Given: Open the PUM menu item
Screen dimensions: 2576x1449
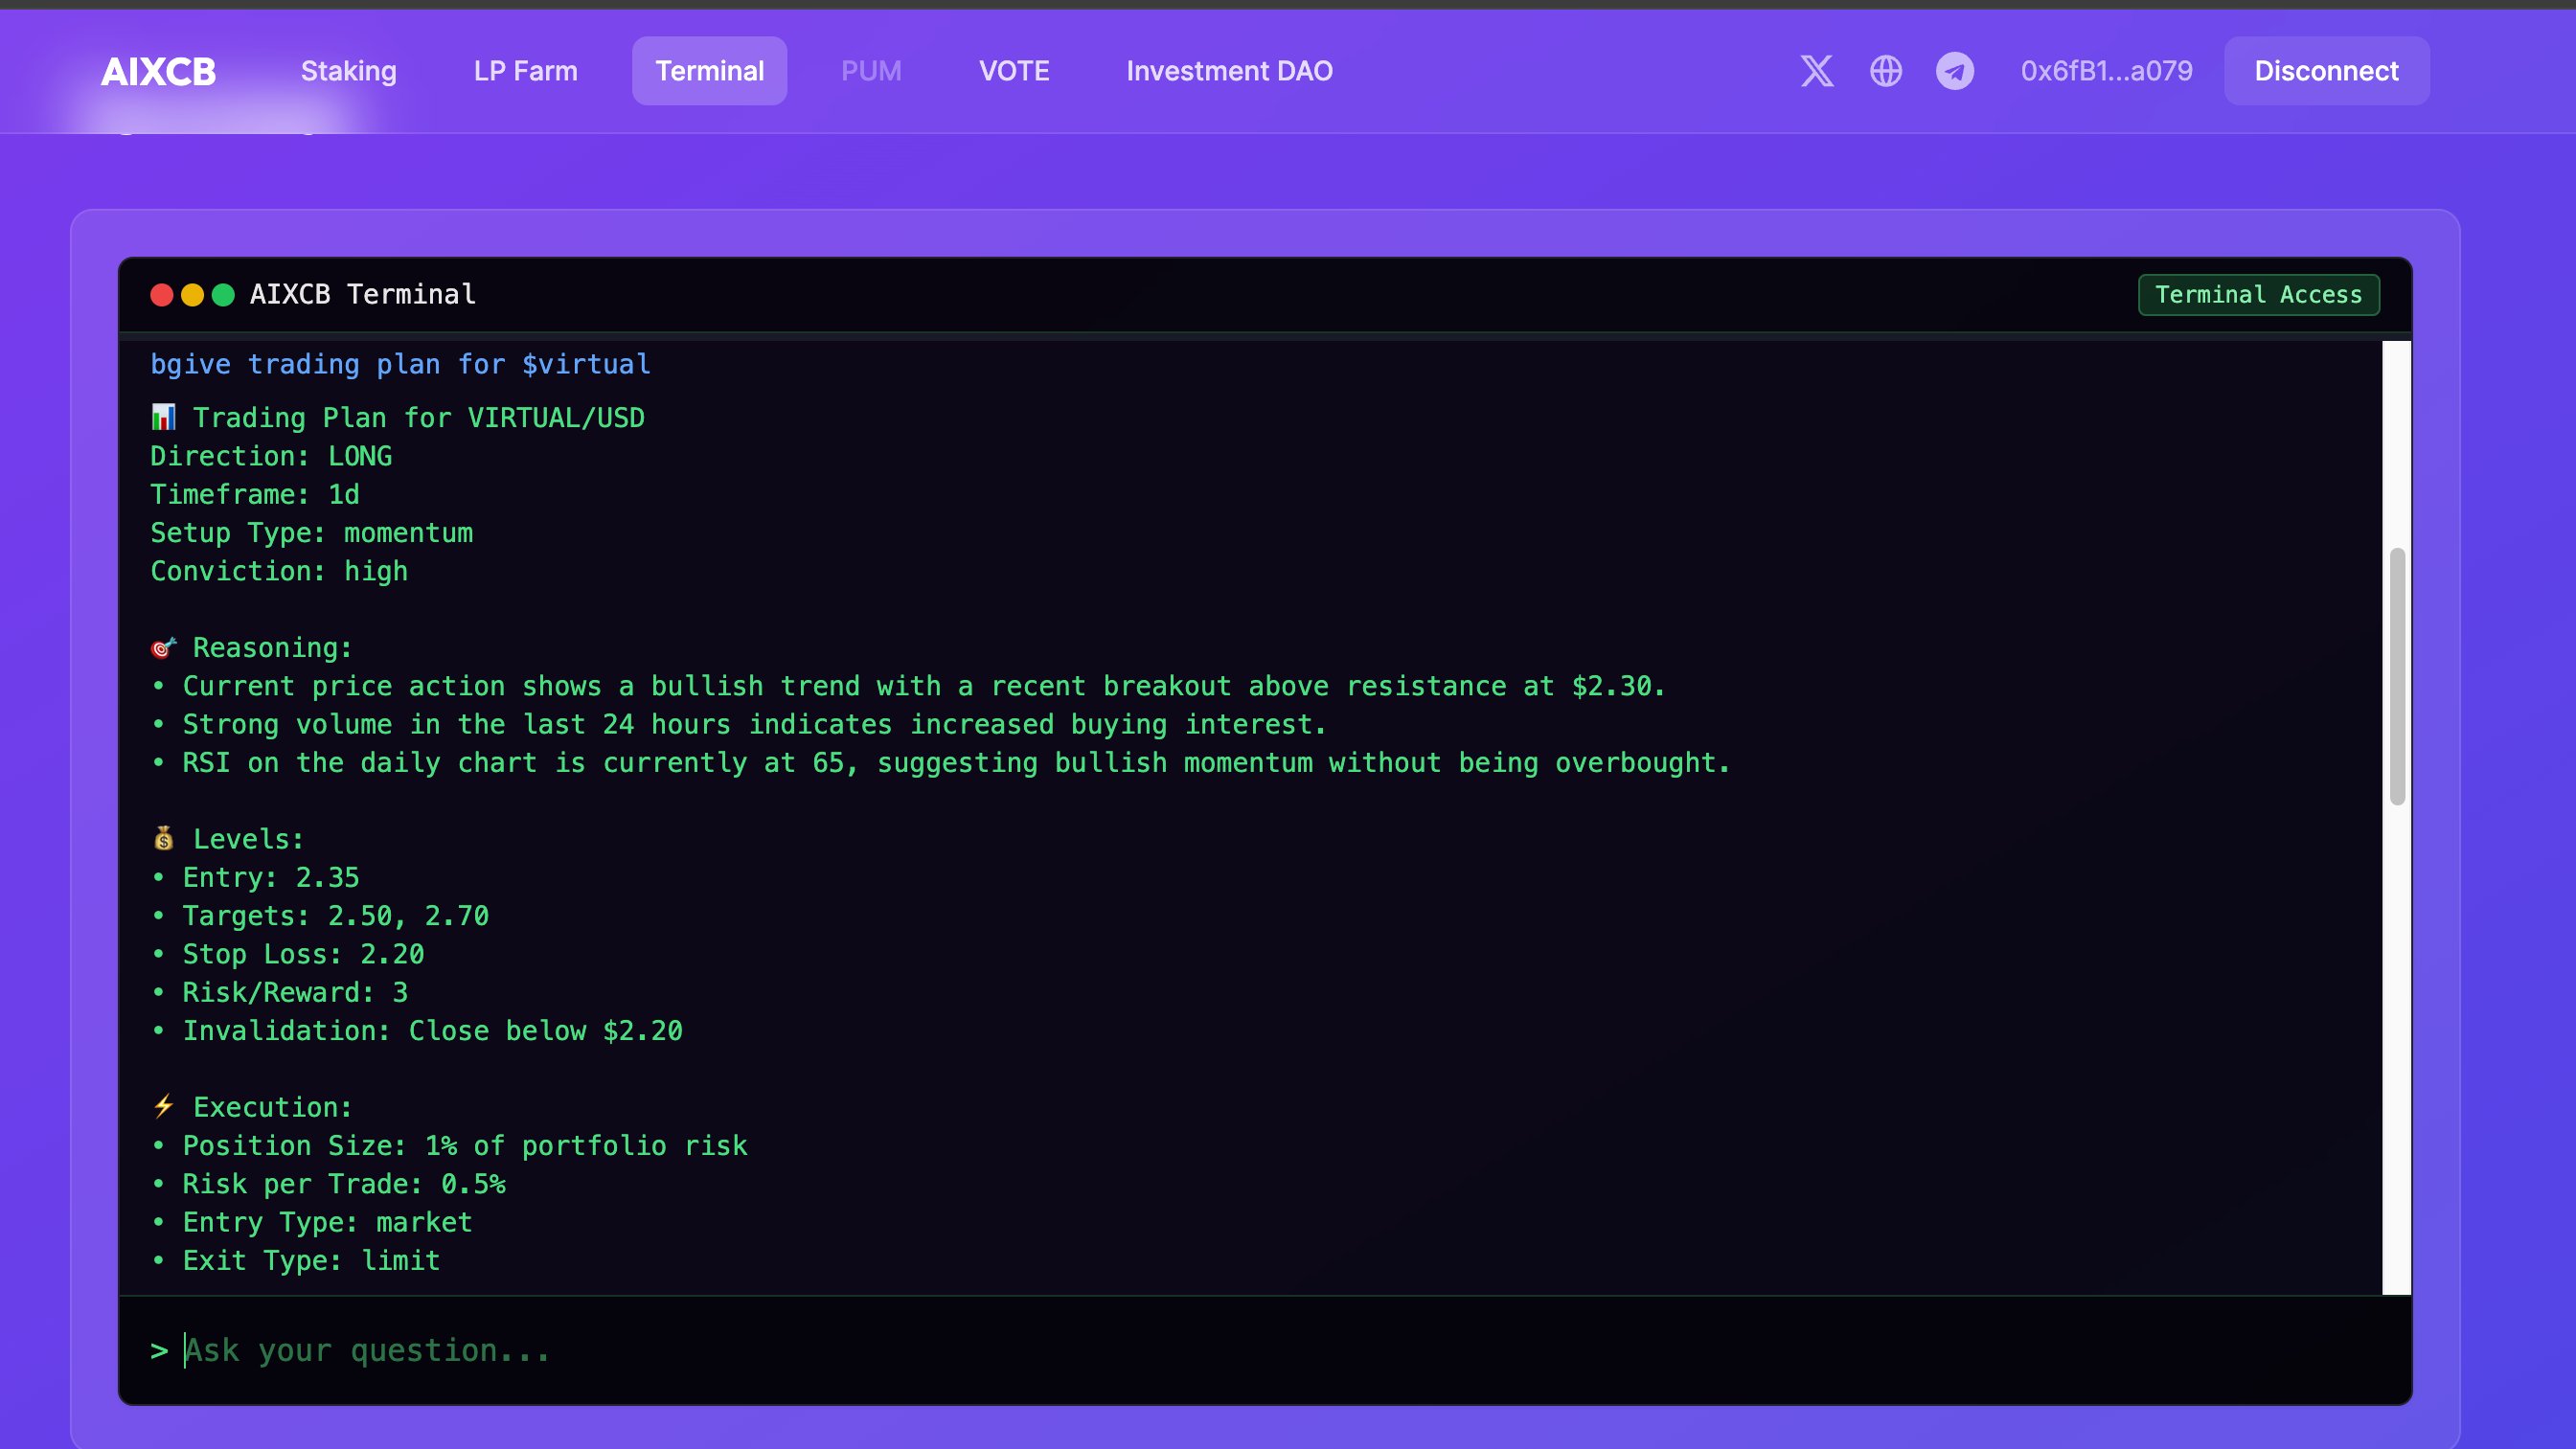Looking at the screenshot, I should 870,71.
